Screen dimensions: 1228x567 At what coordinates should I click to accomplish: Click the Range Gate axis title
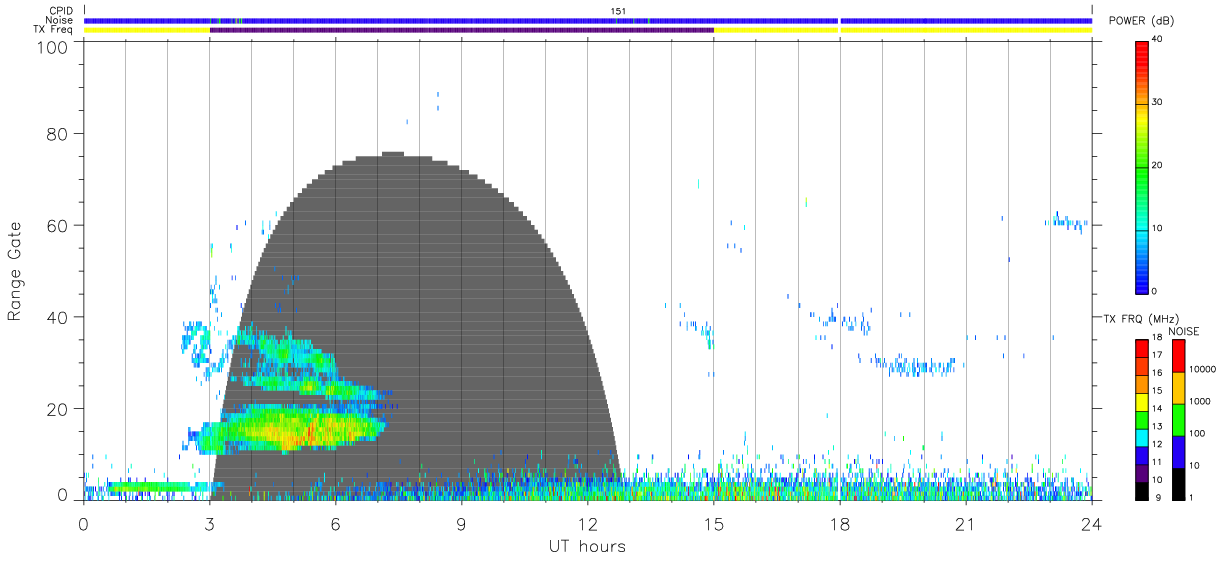[x=16, y=272]
